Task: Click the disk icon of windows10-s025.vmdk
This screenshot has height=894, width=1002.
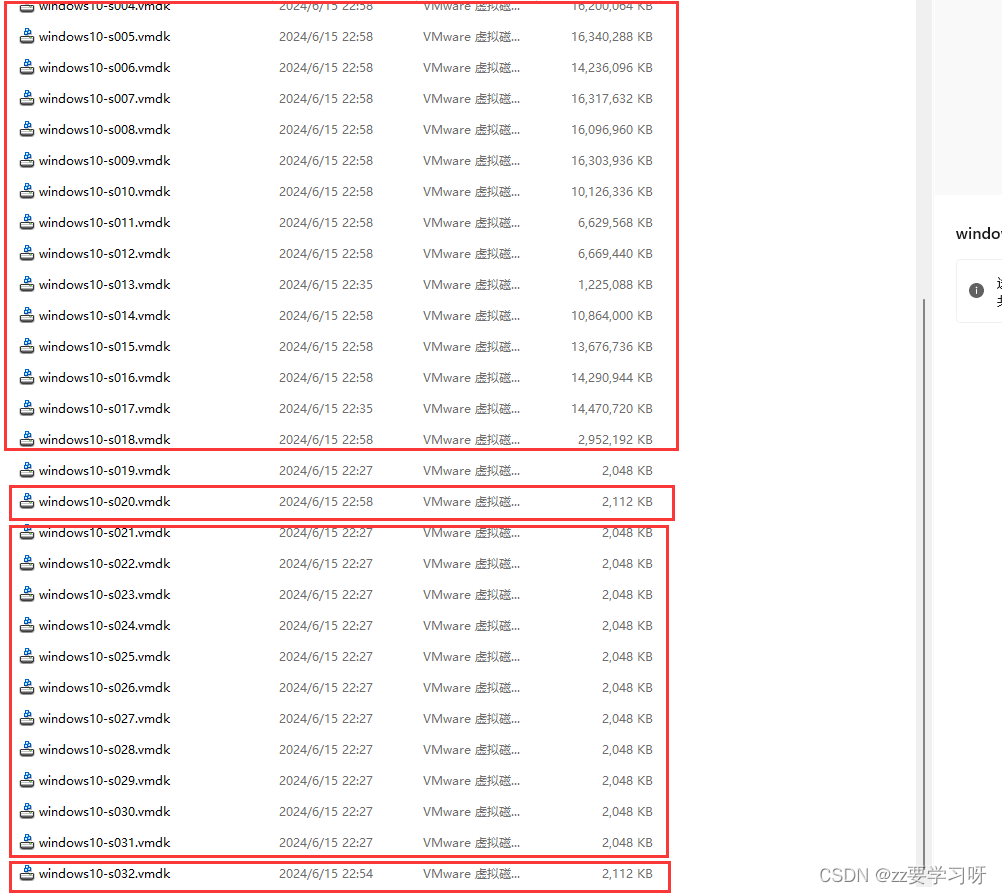Action: (x=27, y=656)
